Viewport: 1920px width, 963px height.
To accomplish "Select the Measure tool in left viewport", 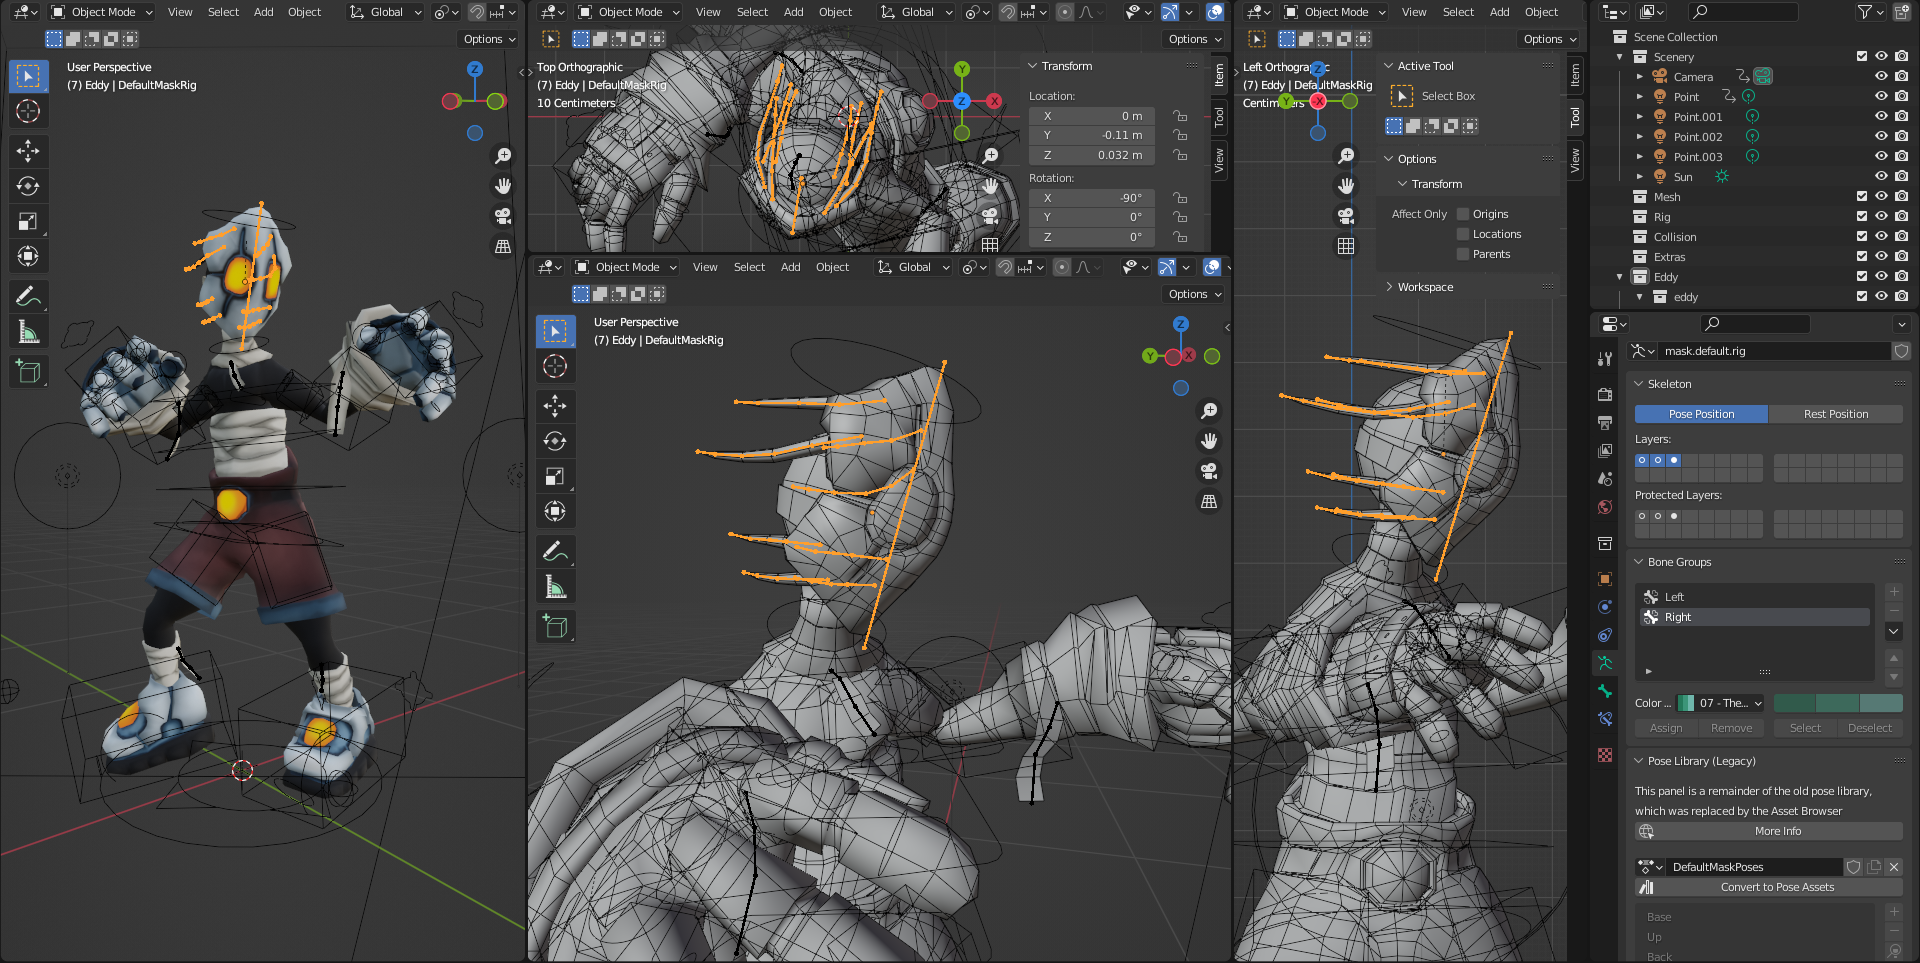I will 28,332.
